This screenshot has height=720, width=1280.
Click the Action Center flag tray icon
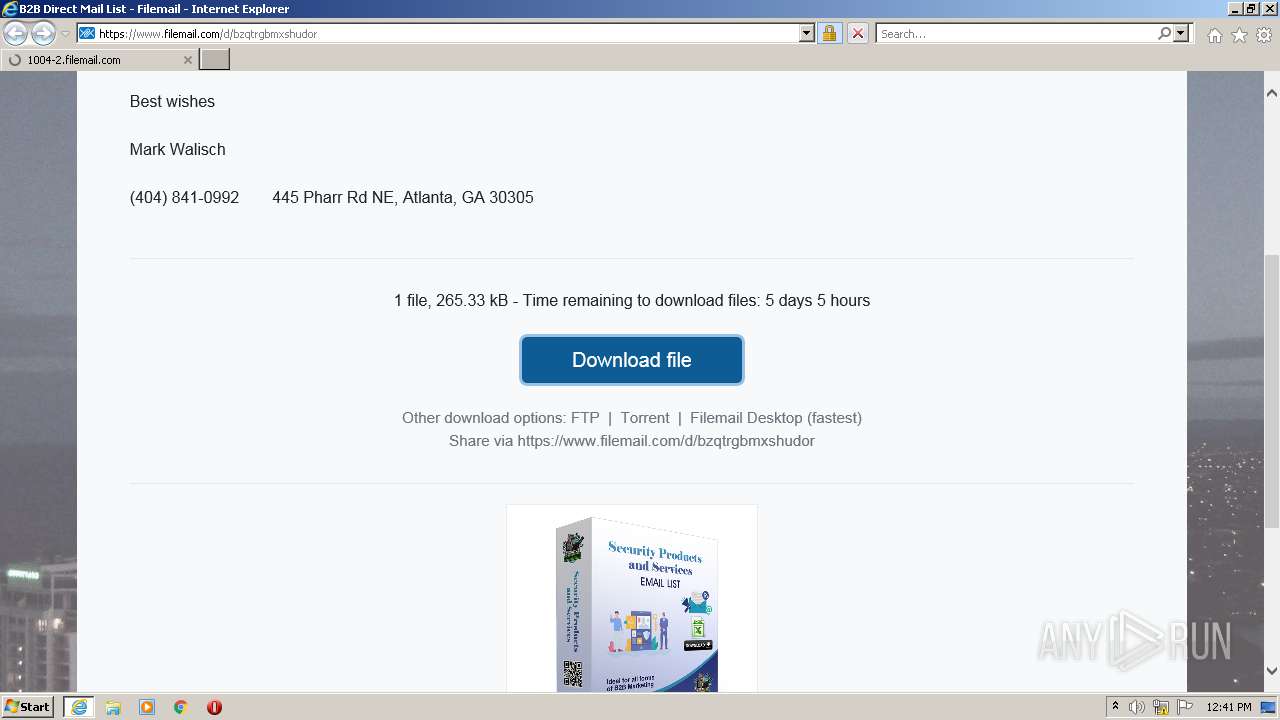coord(1185,707)
